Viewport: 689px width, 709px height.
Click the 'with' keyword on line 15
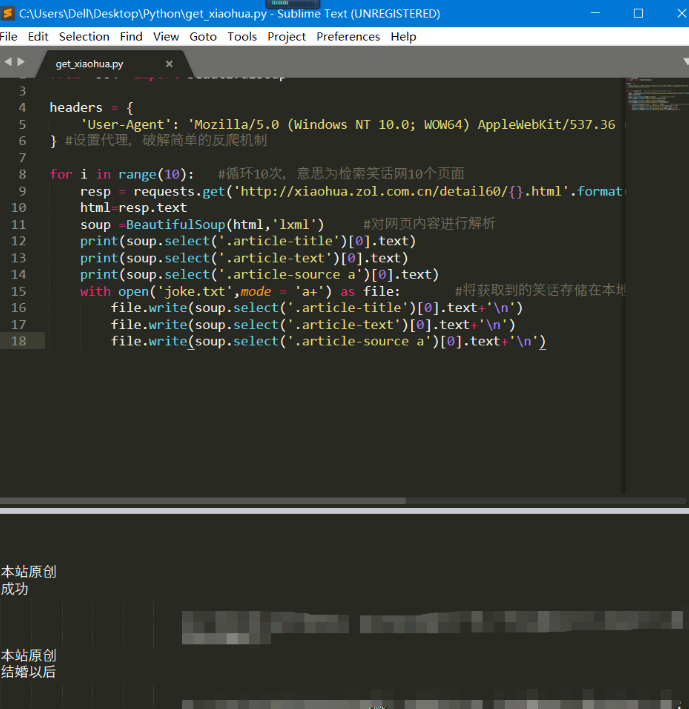95,291
